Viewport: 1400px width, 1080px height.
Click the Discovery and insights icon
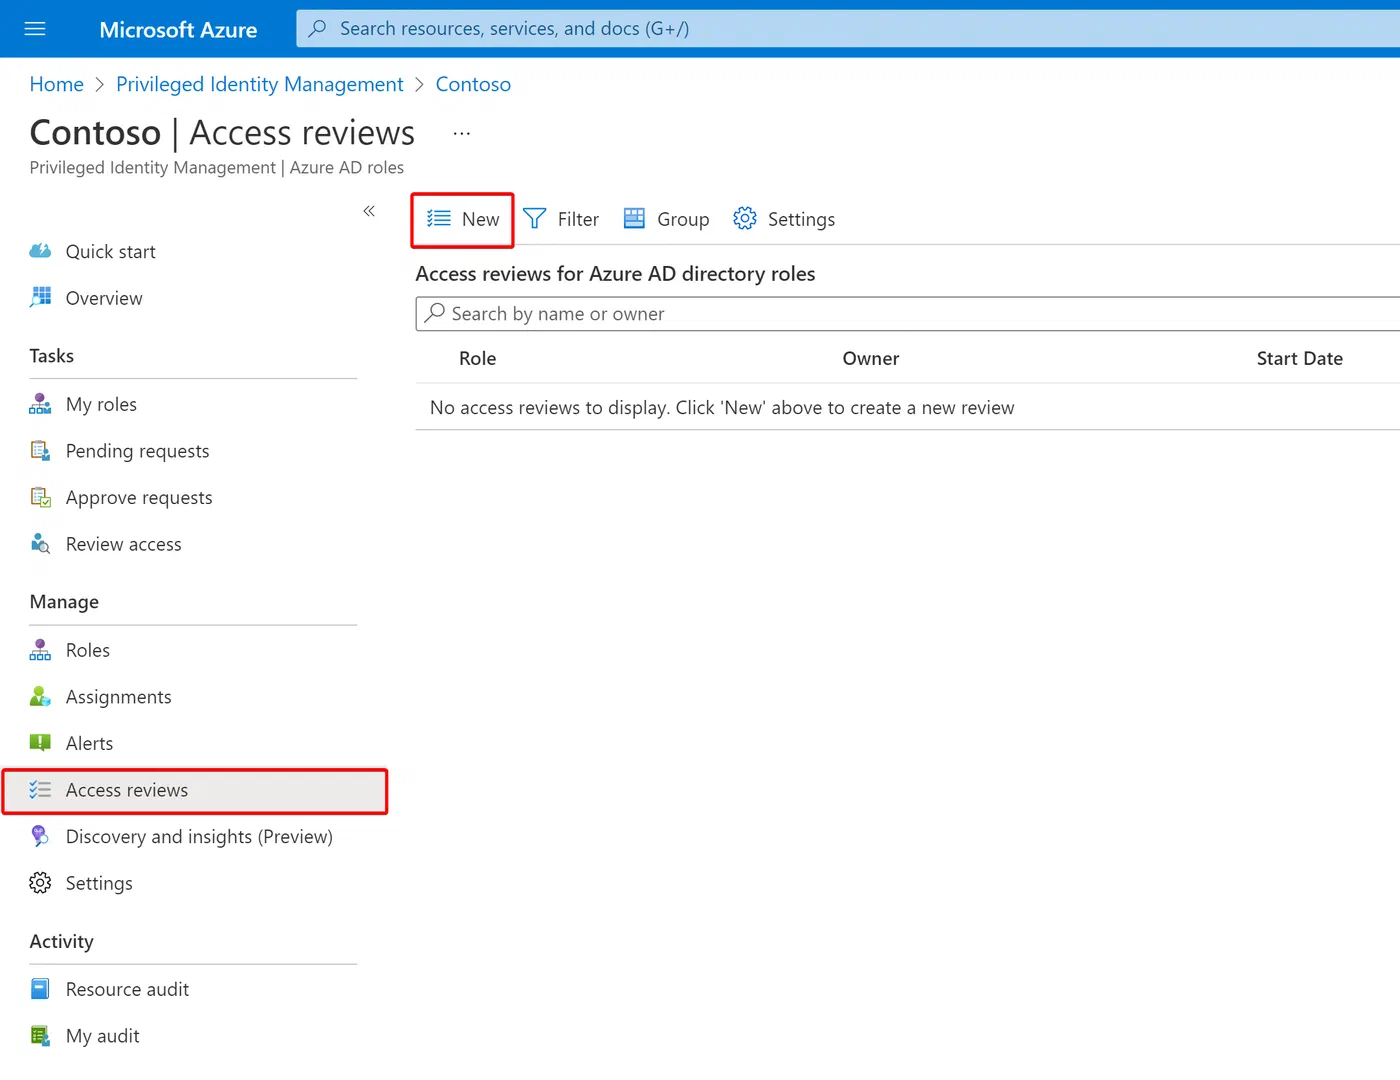pos(40,836)
